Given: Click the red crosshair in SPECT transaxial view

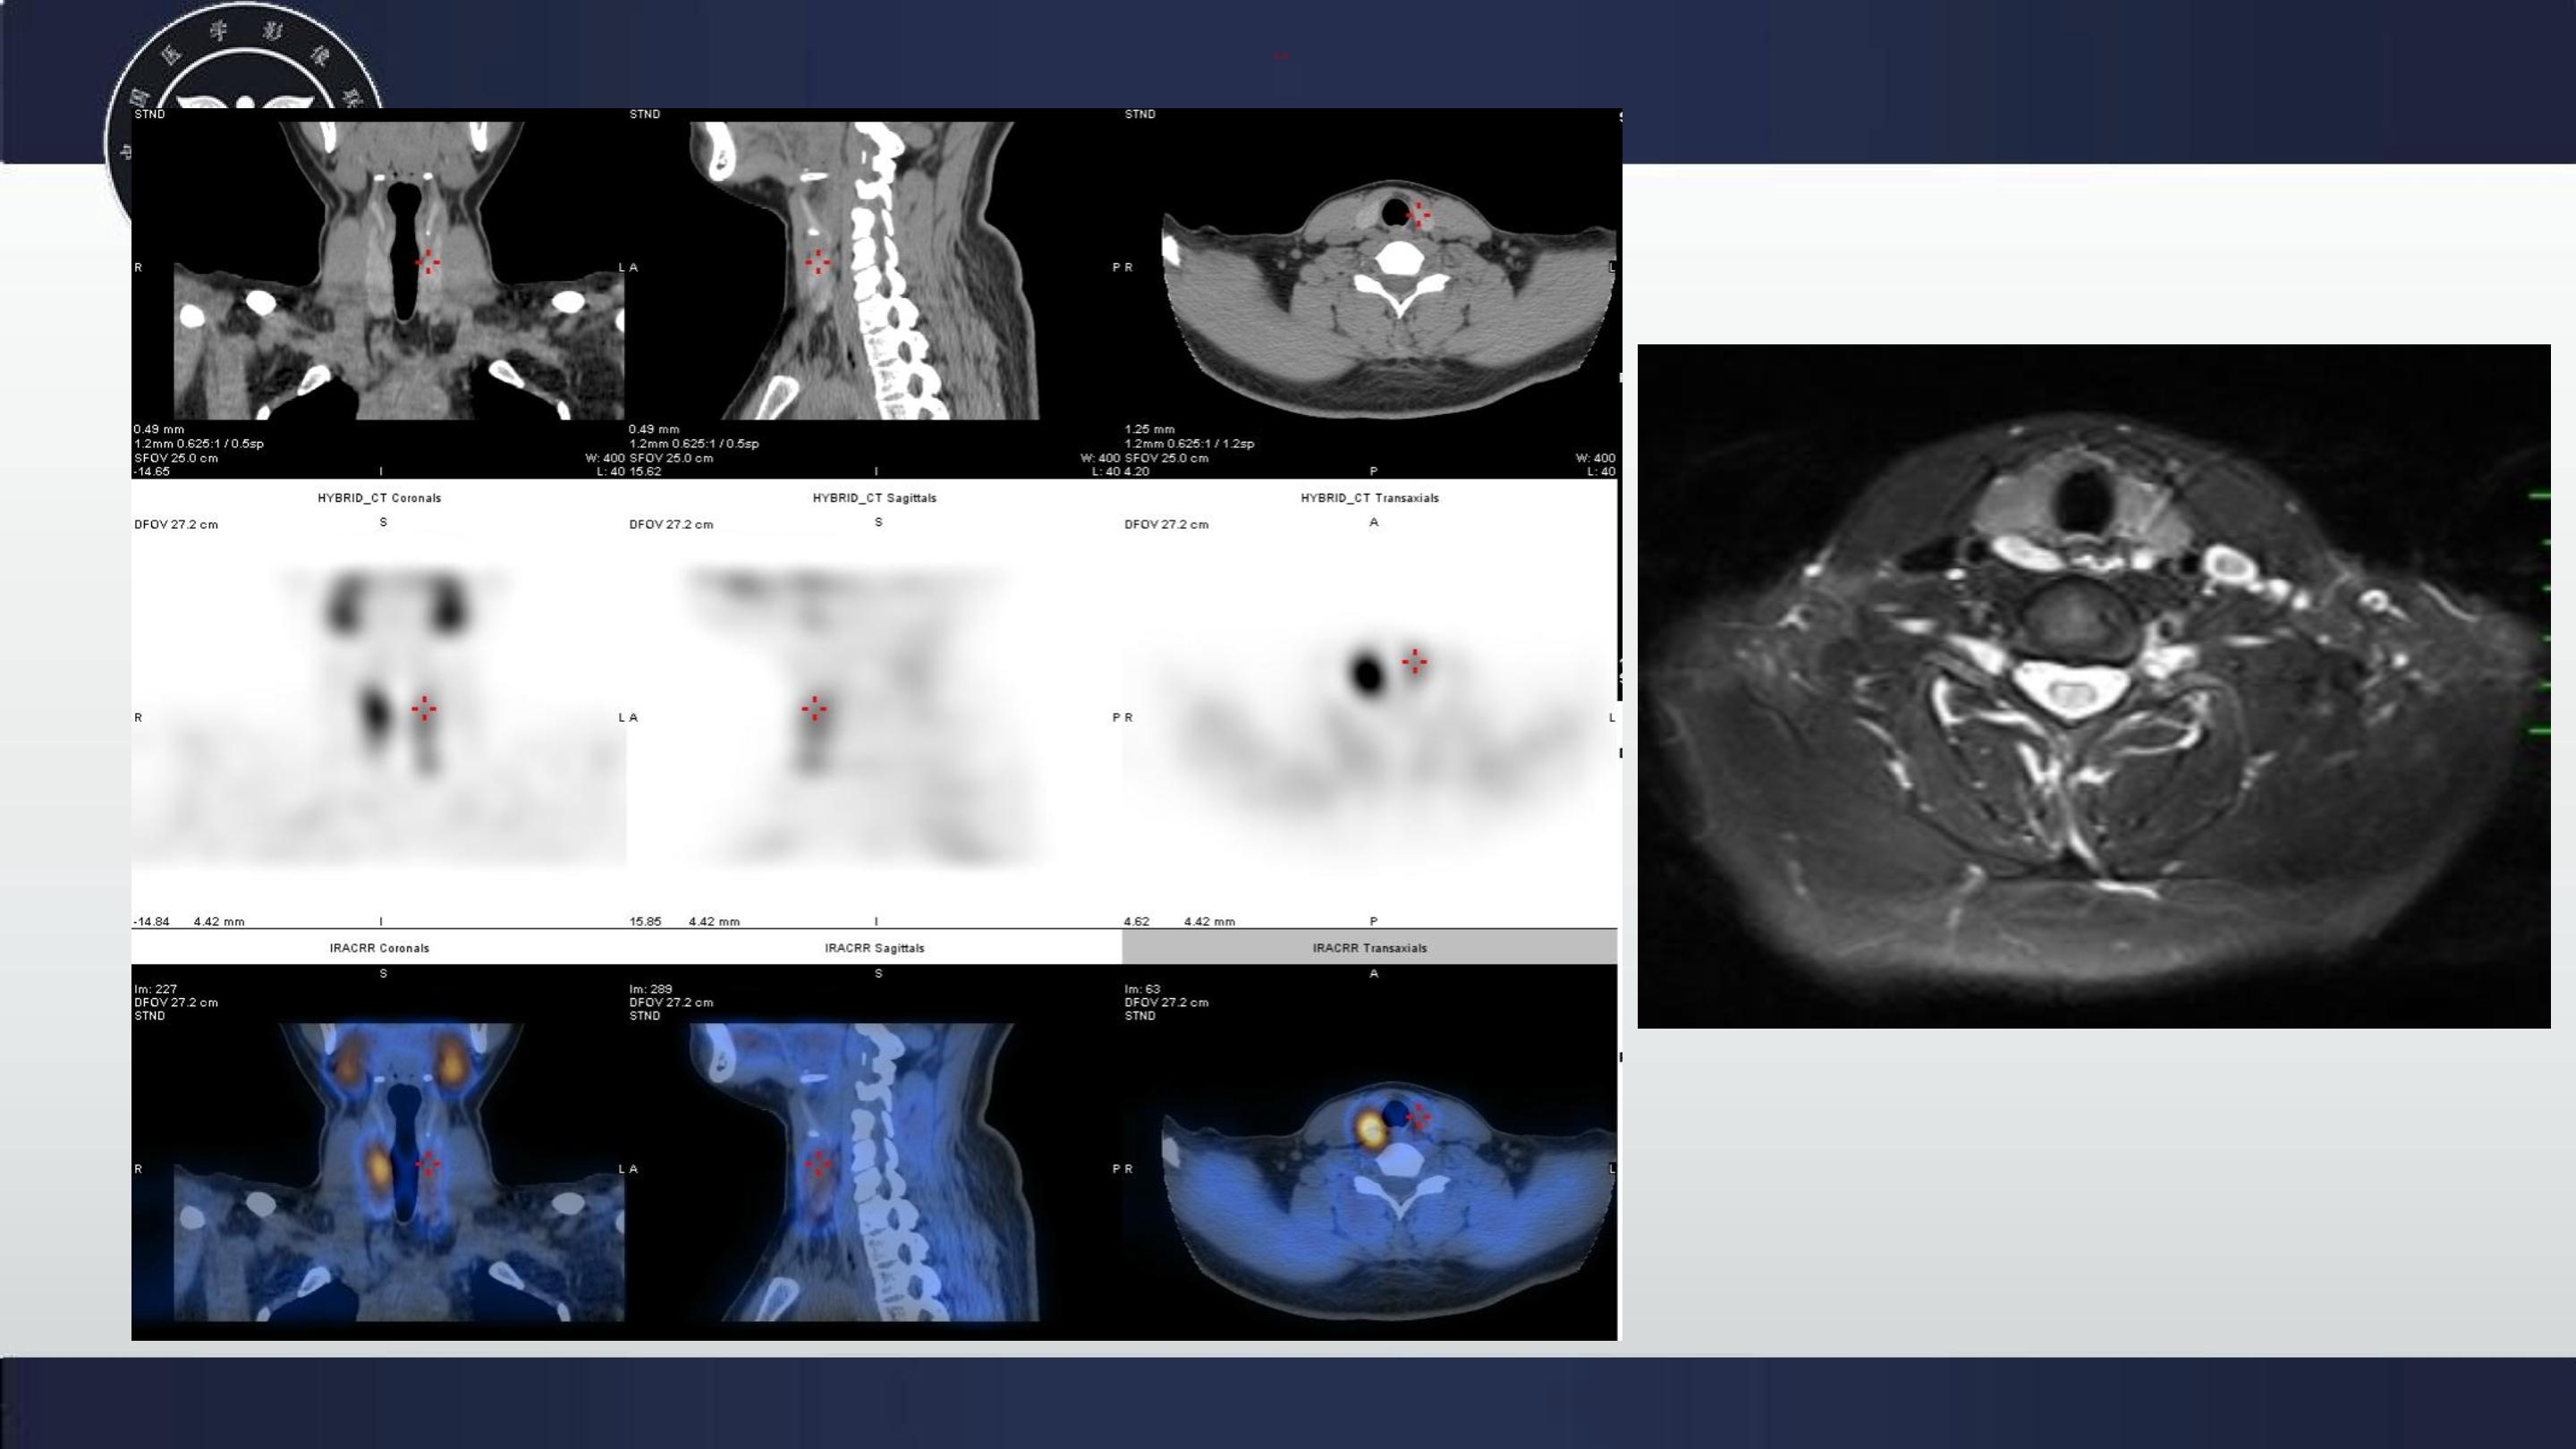Looking at the screenshot, I should 1414,661.
